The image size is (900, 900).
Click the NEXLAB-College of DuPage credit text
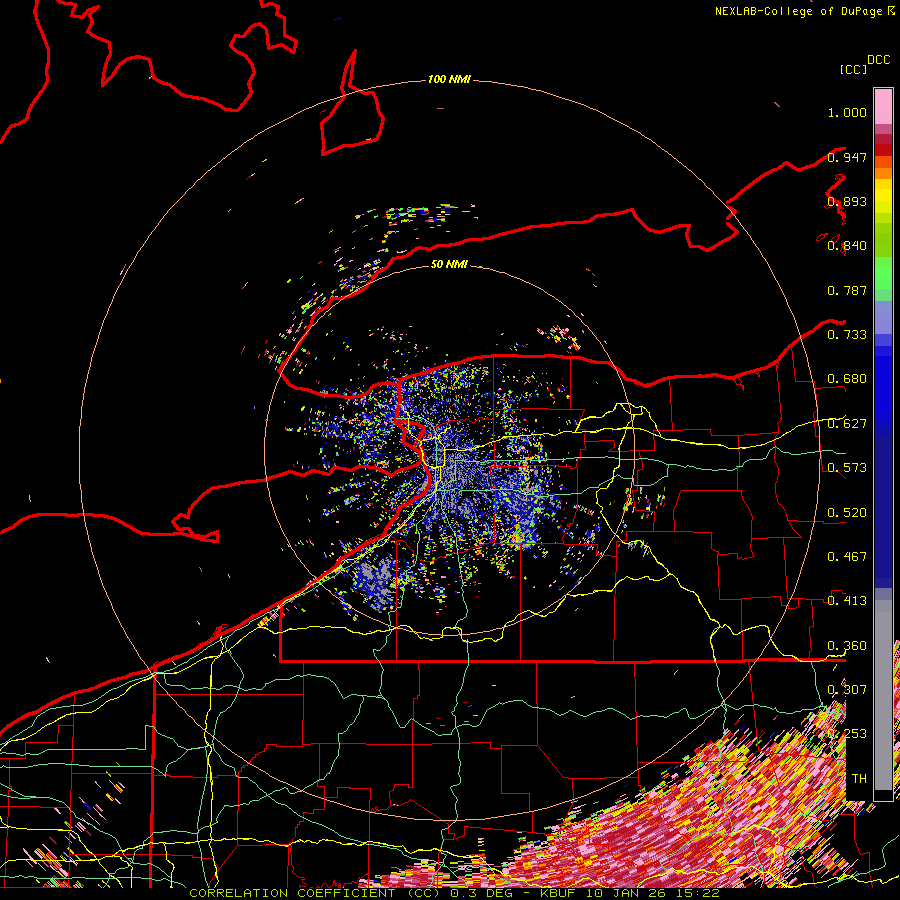click(x=798, y=11)
